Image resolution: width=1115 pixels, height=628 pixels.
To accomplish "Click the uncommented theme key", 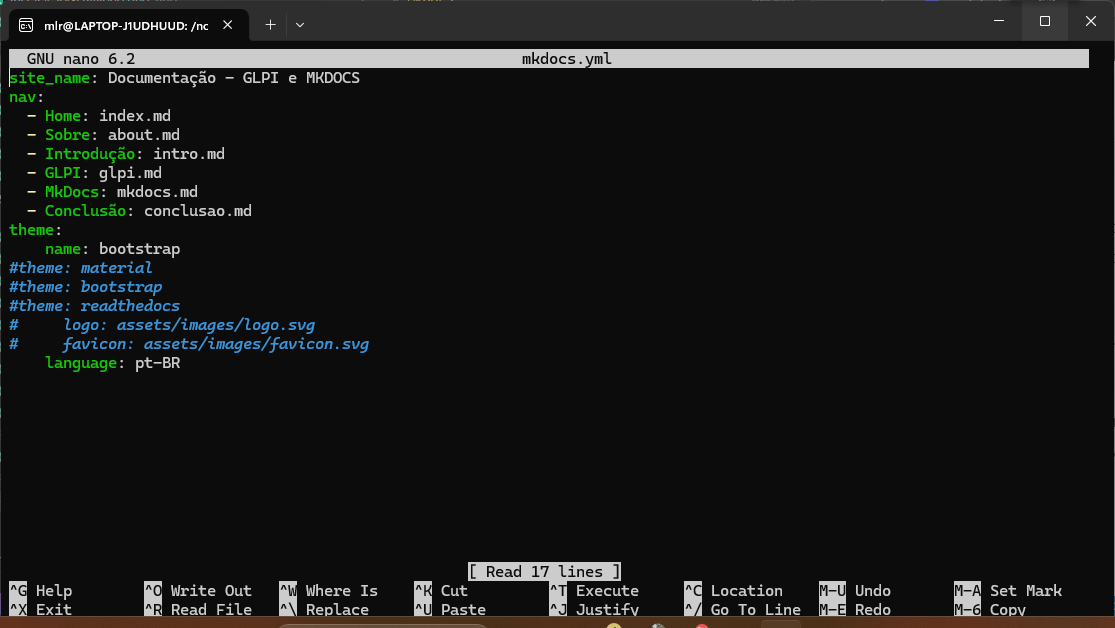I will (31, 230).
